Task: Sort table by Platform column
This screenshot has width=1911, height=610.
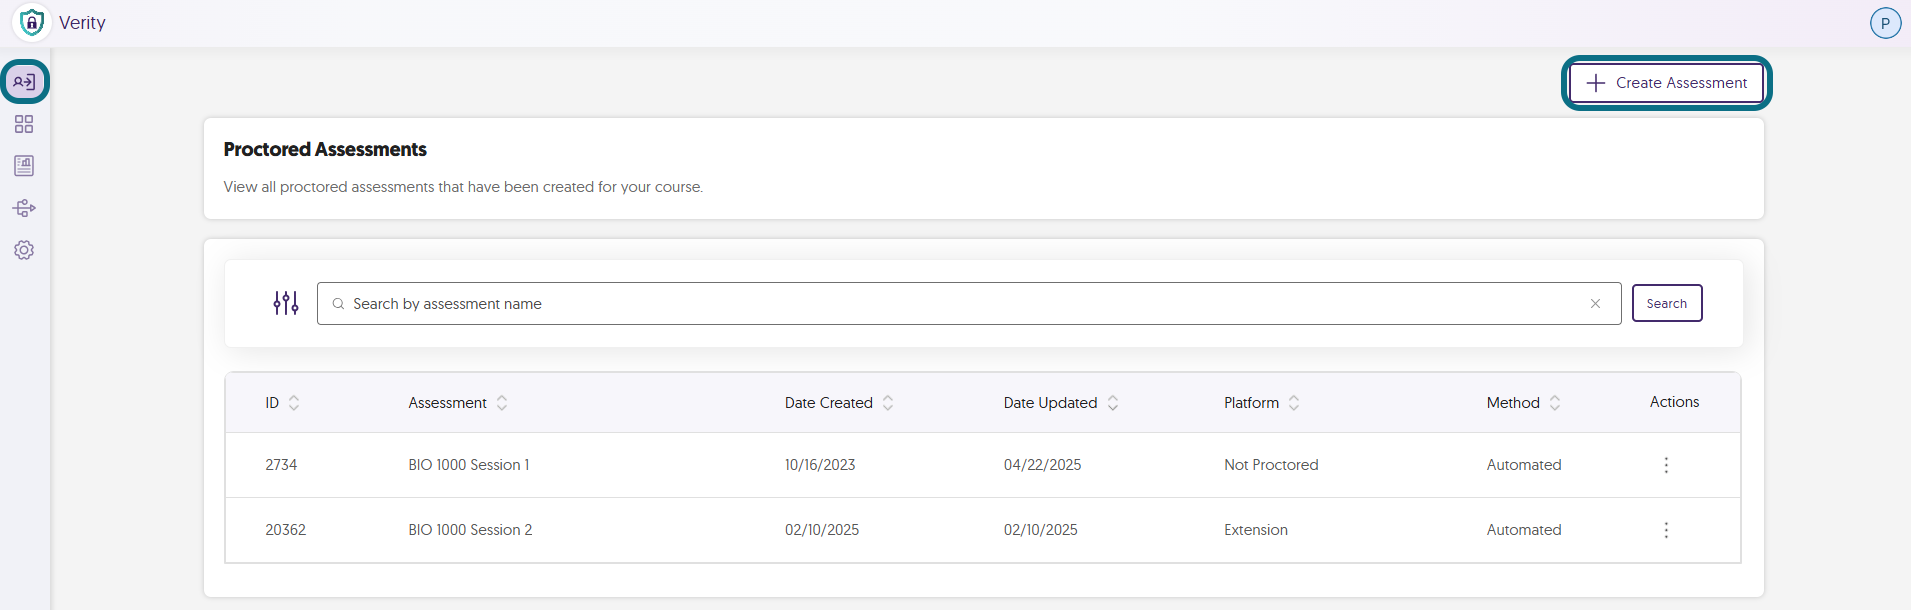Action: click(x=1294, y=403)
